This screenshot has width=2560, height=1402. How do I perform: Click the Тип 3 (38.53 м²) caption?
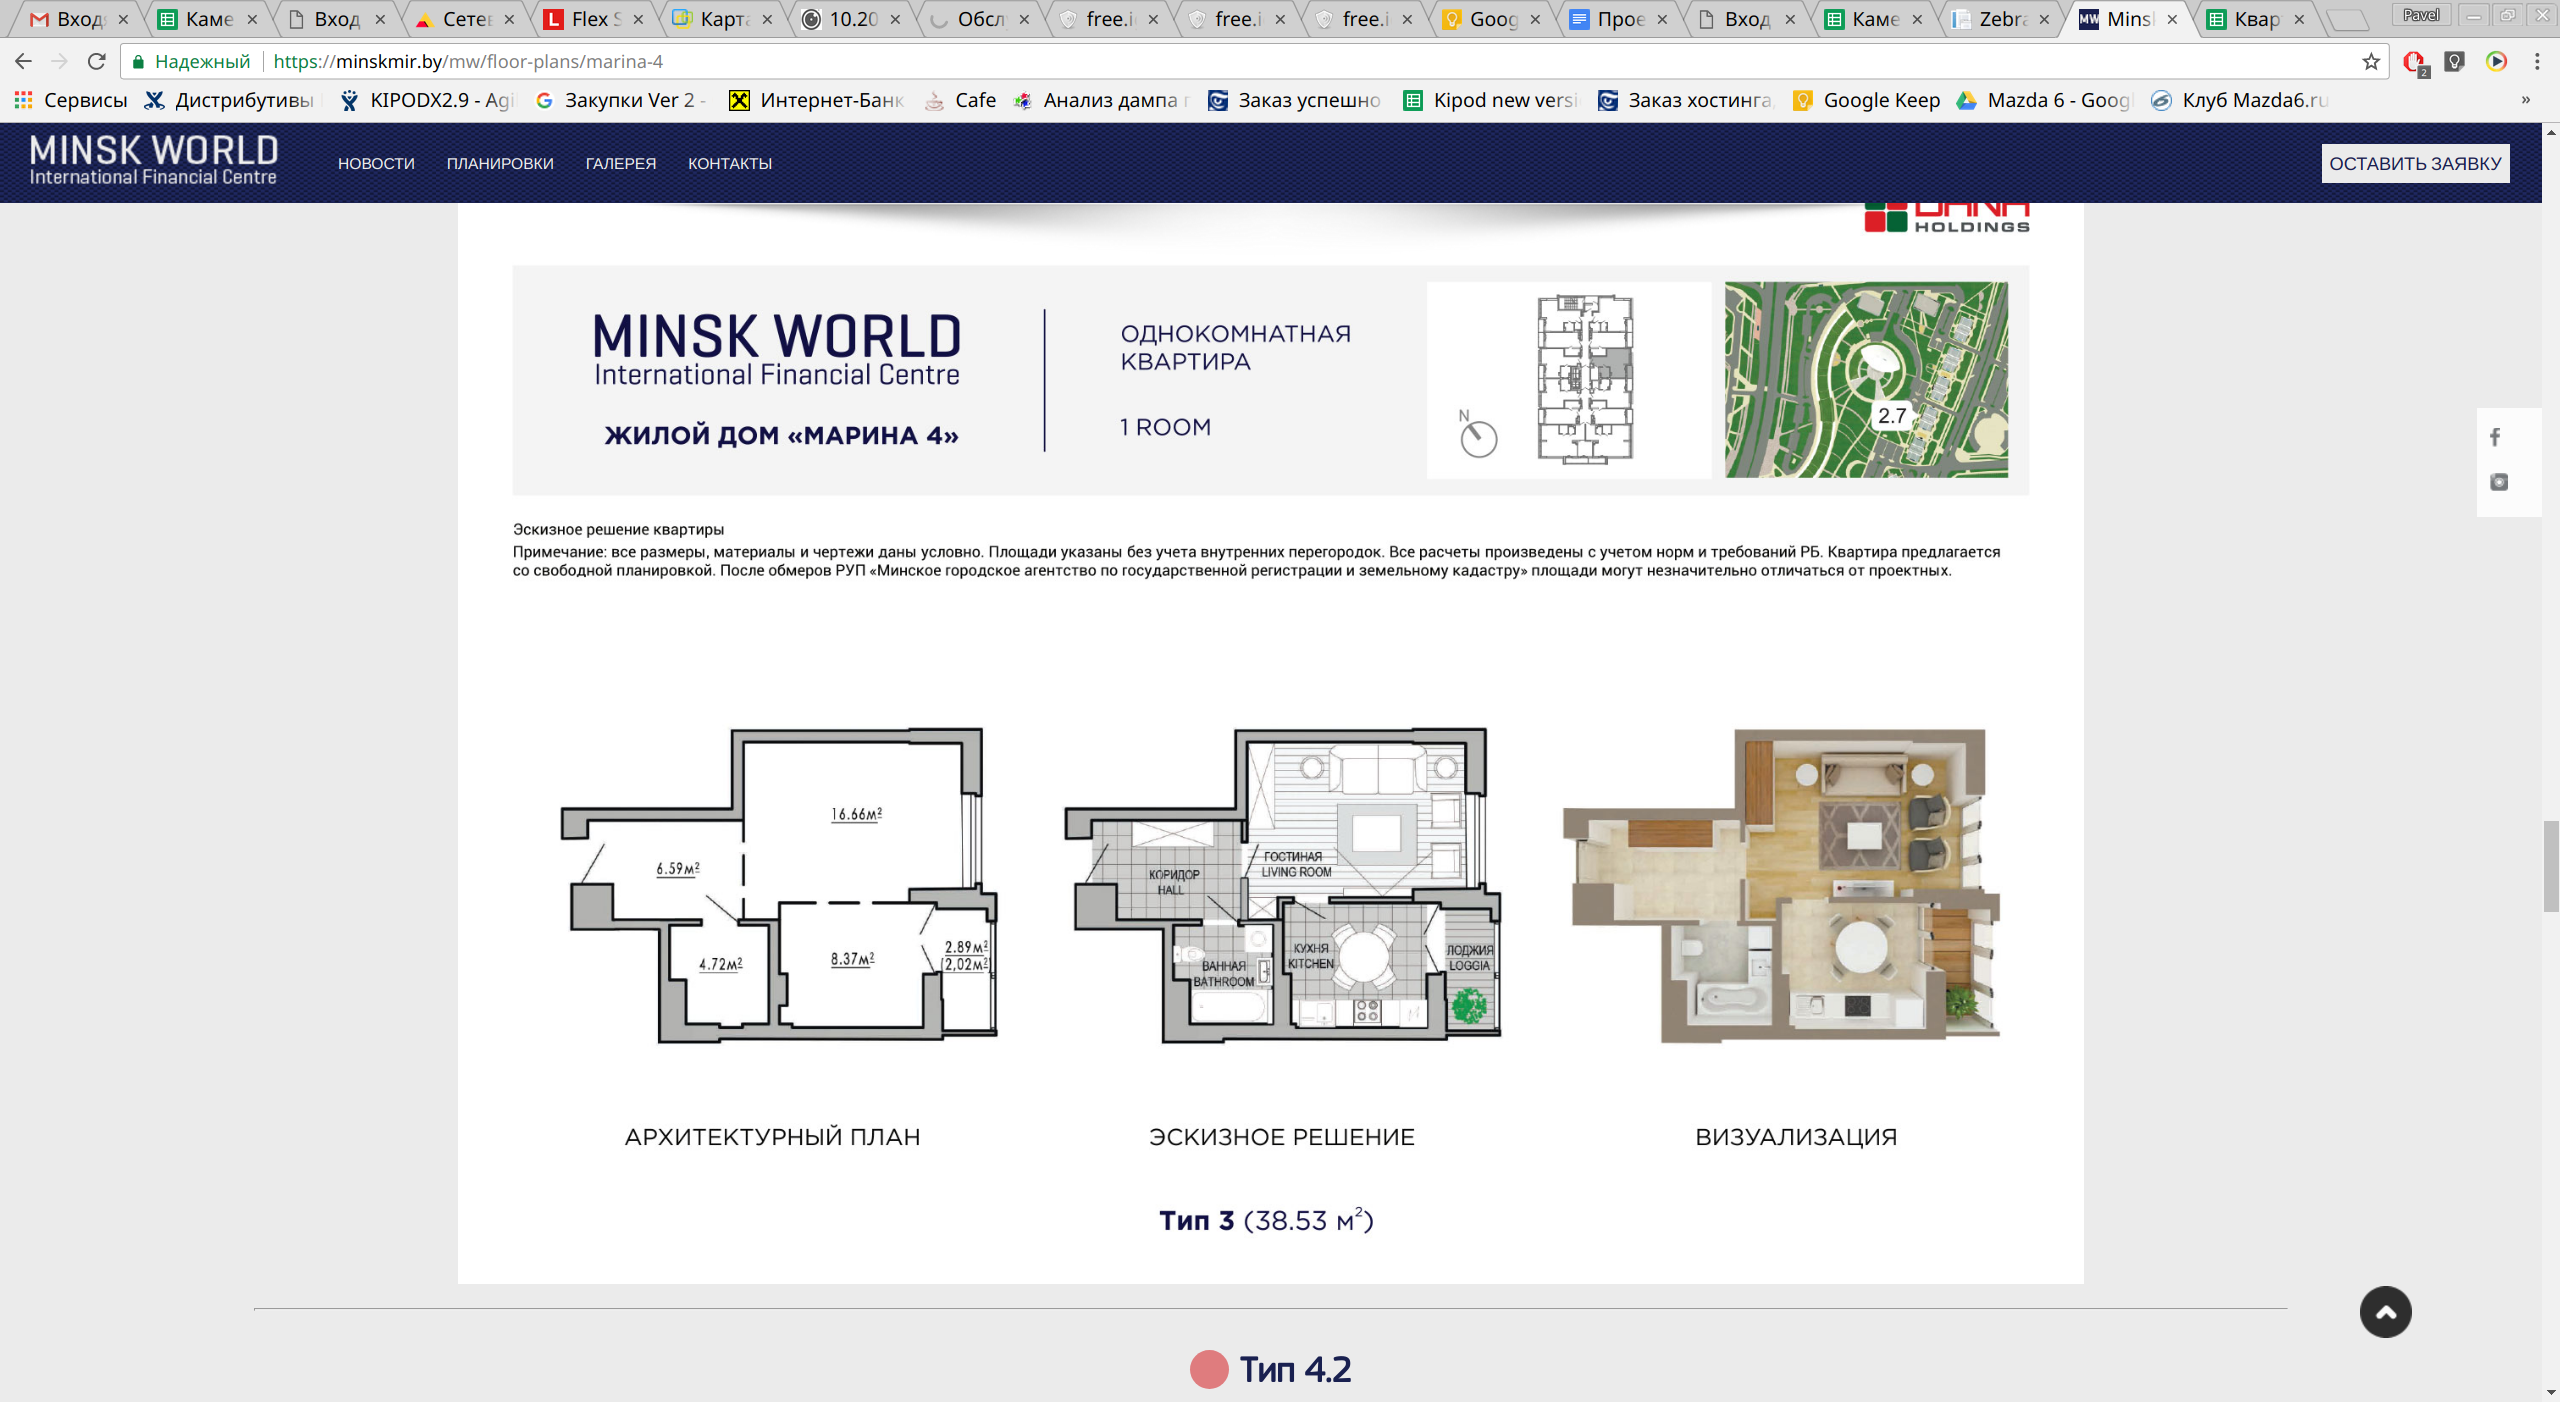(1266, 1220)
